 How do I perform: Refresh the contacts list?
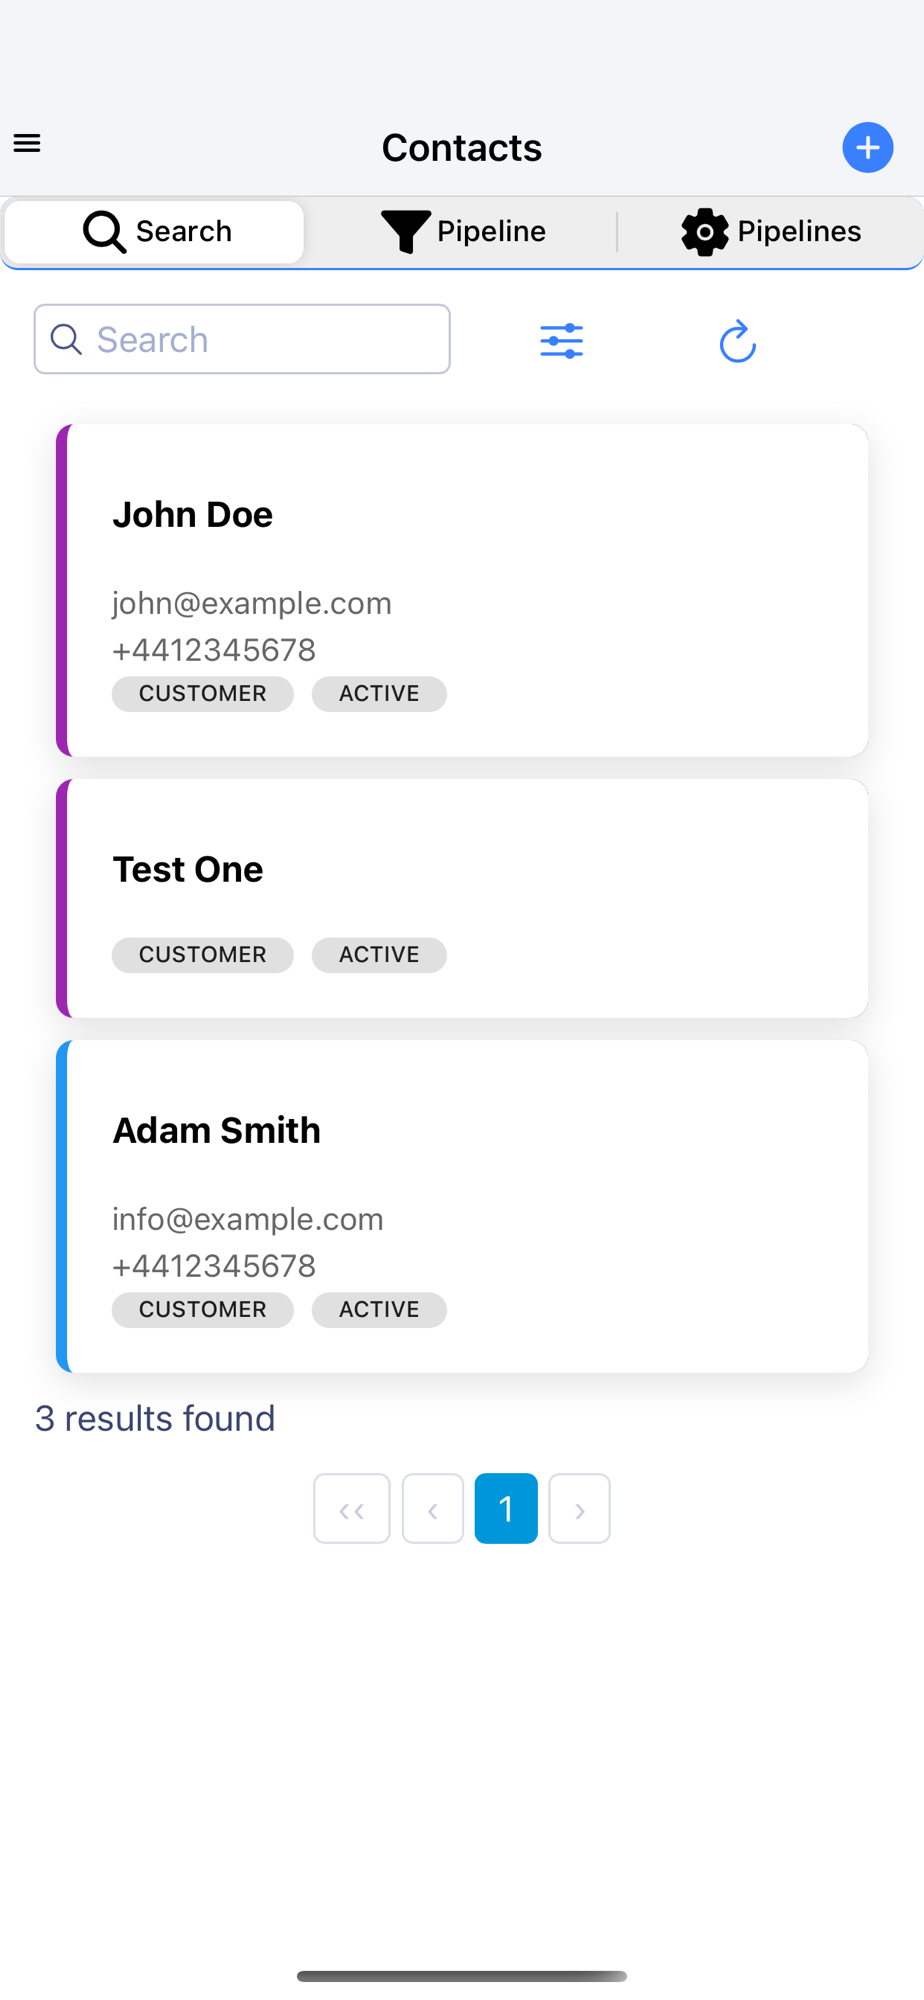point(738,341)
